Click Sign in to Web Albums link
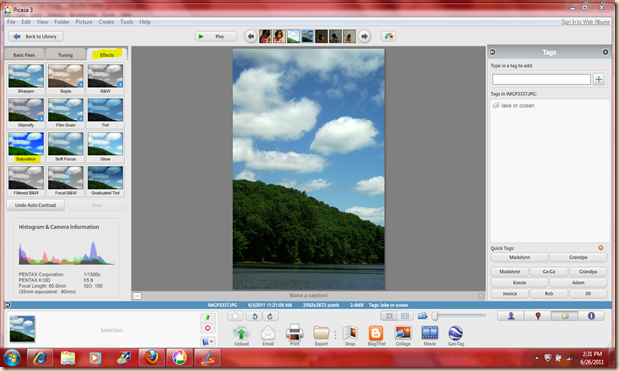The width and height of the screenshot is (619, 371). pos(585,22)
